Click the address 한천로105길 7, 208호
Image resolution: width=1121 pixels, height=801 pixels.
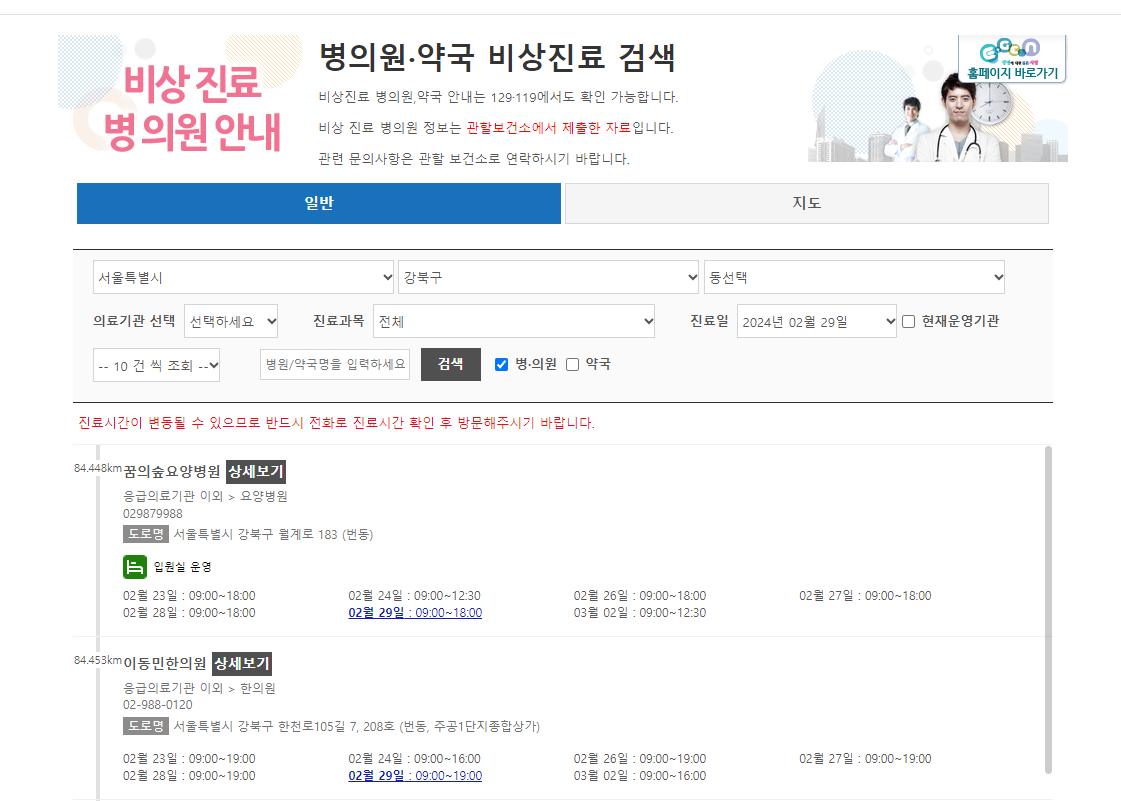357,726
